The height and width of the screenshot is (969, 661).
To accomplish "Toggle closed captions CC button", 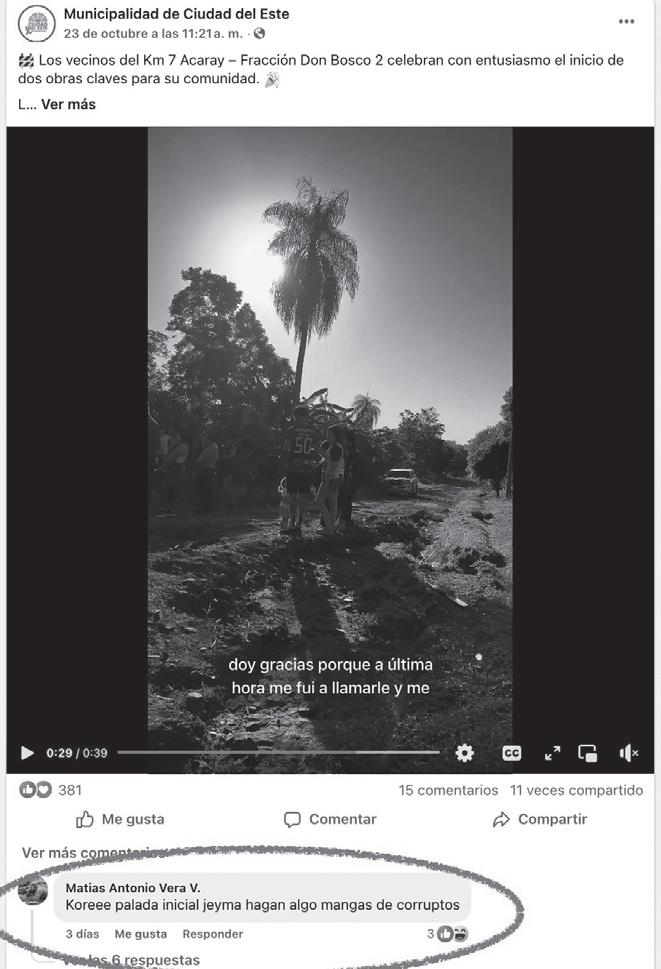I will pos(512,753).
